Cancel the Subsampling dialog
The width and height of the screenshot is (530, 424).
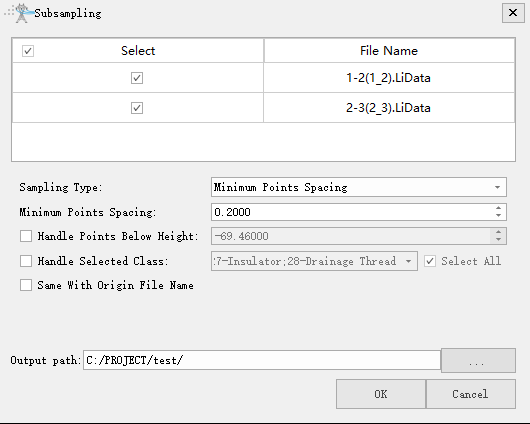[x=471, y=394]
